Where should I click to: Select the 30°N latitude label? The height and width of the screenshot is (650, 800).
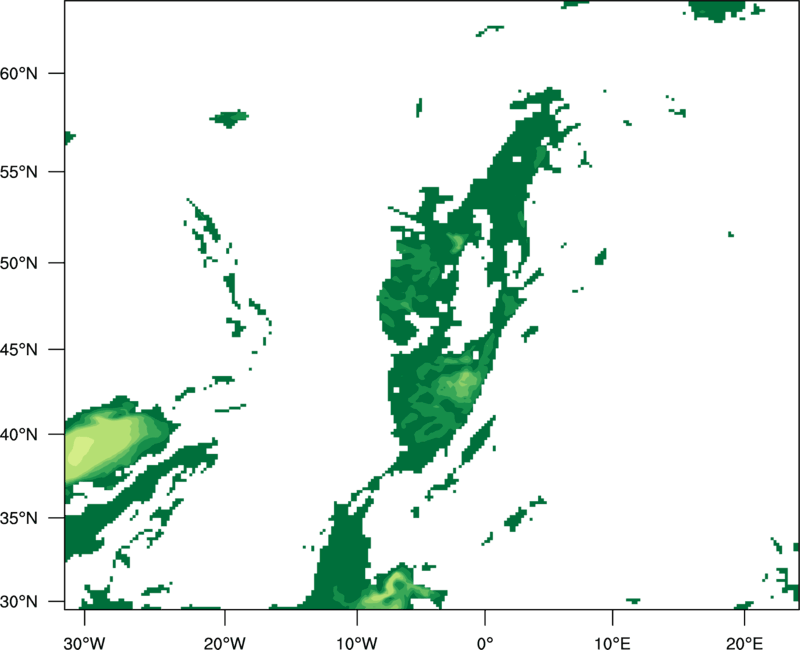point(19,602)
